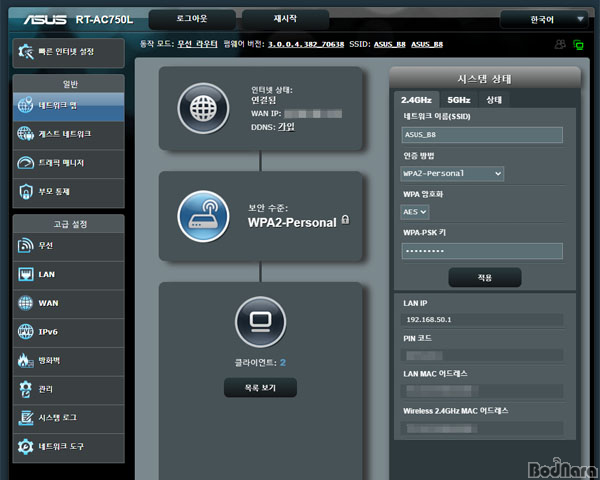Open the LAN port icon in sidebar
Screen dimensions: 600x480
pos(25,274)
